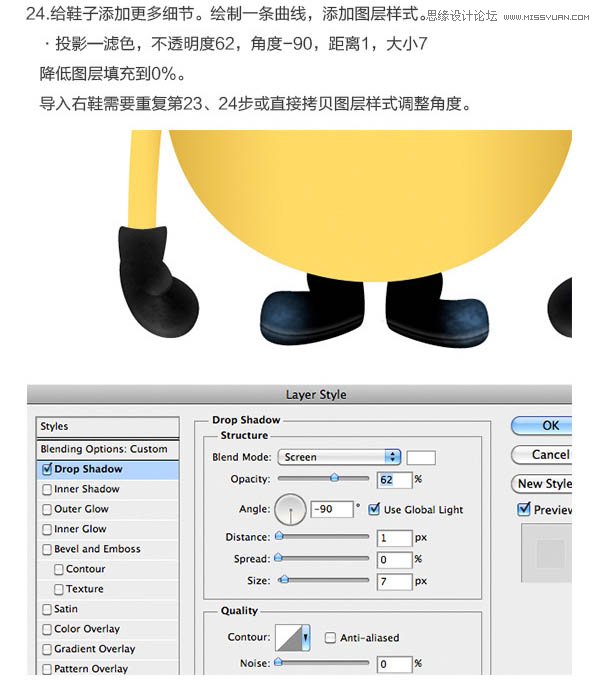Click the Spread value field
Screen dimensions: 600x693
click(x=395, y=560)
